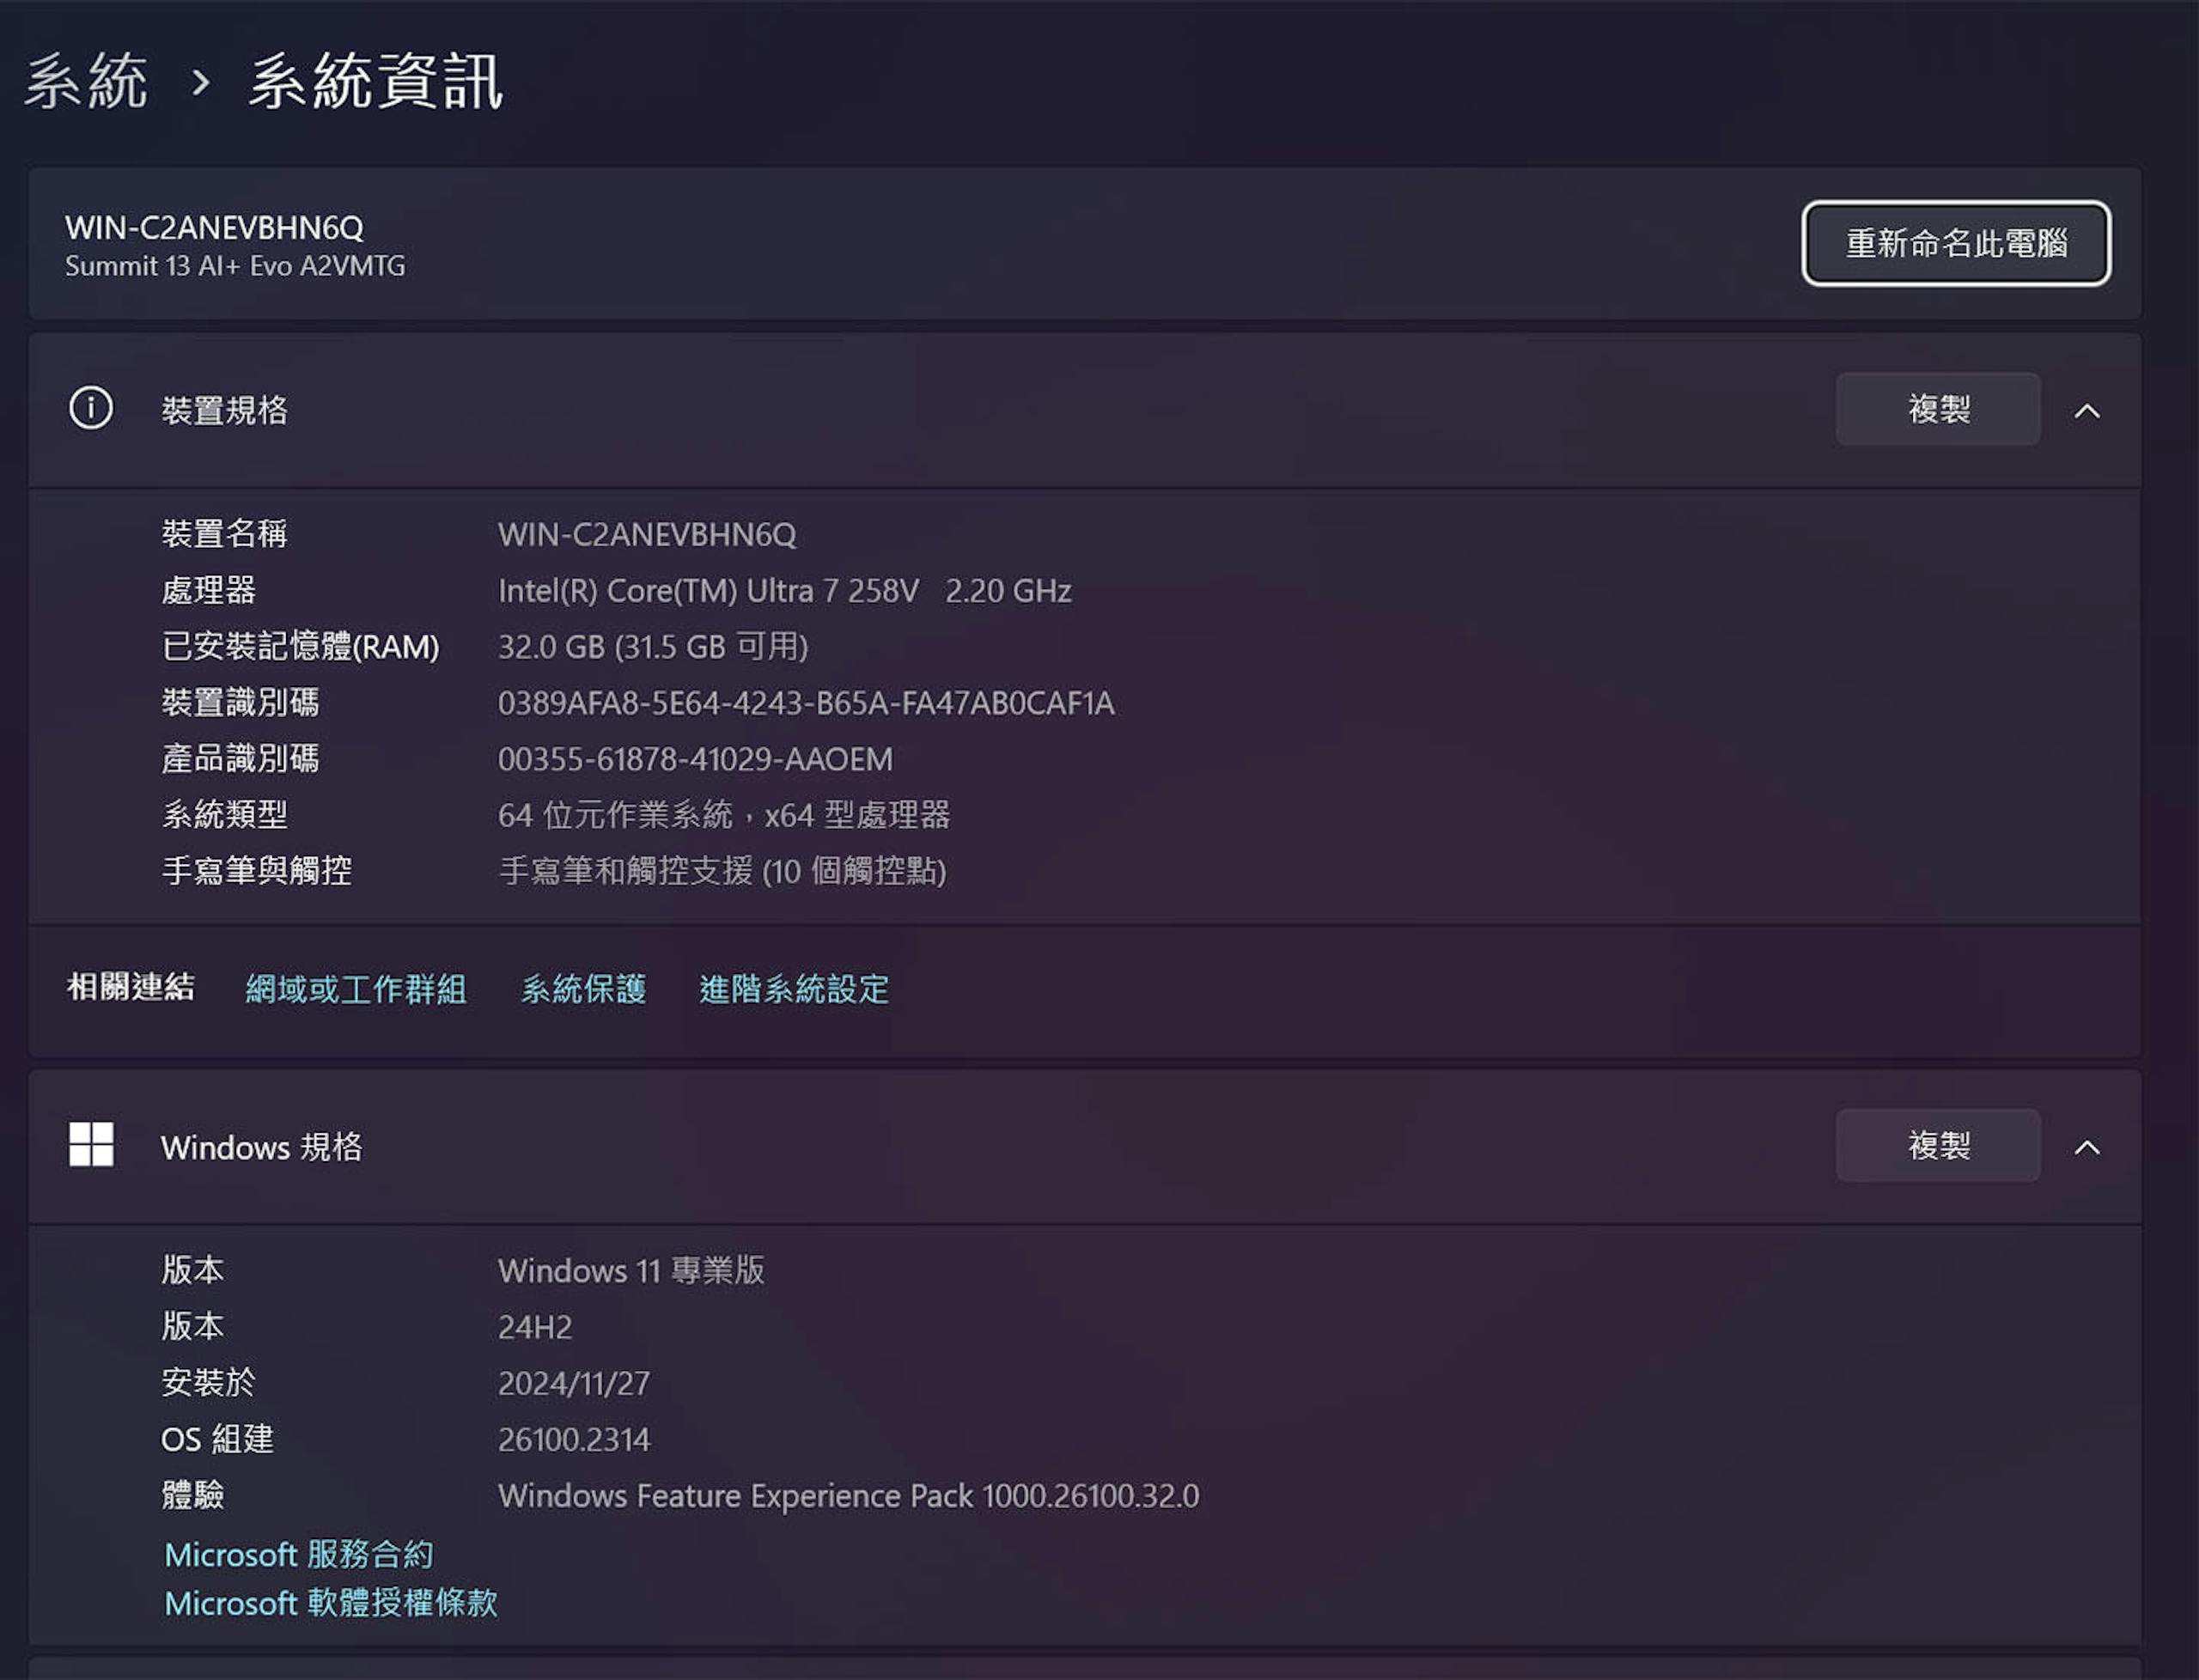This screenshot has height=1680, width=2199.
Task: Click the 裝置規格 section heading
Action: click(x=225, y=410)
